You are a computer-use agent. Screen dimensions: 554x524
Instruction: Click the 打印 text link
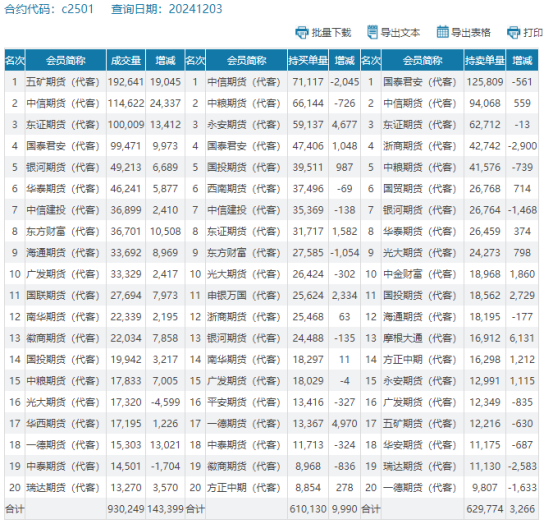(x=533, y=33)
